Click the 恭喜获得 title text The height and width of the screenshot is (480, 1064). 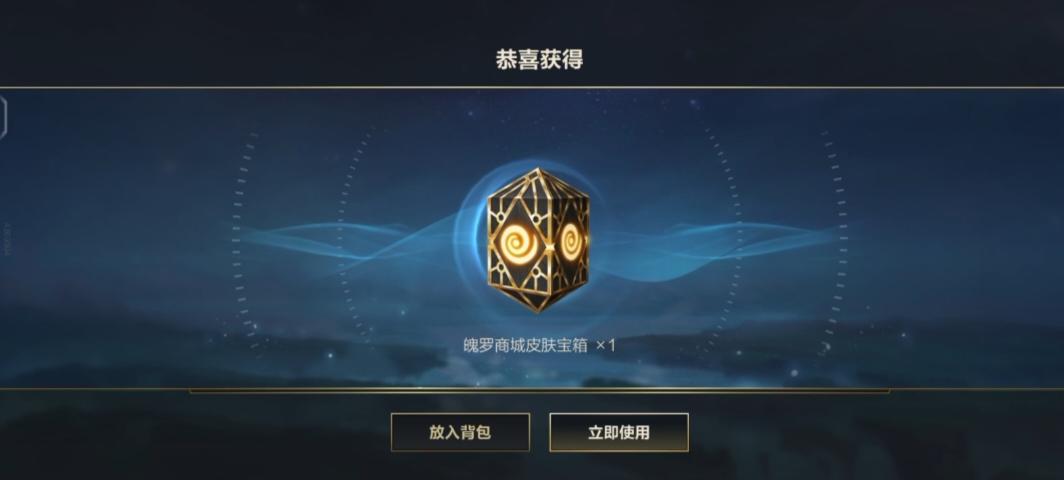click(x=539, y=59)
